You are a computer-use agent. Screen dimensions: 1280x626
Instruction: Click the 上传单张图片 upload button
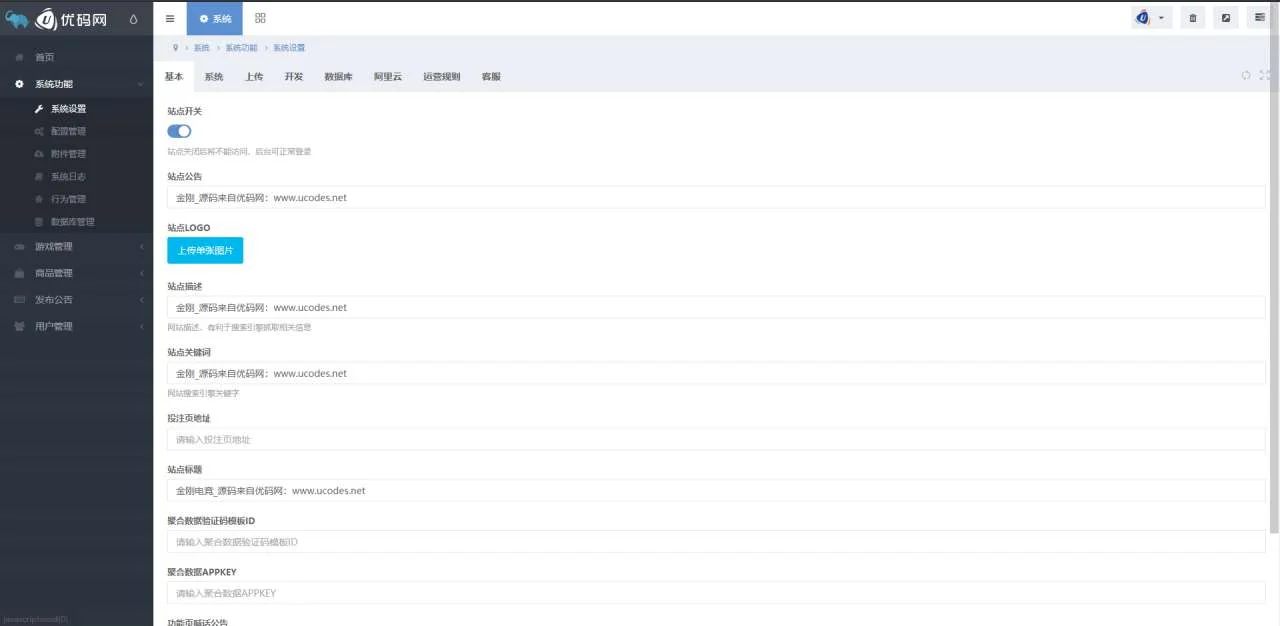click(205, 250)
